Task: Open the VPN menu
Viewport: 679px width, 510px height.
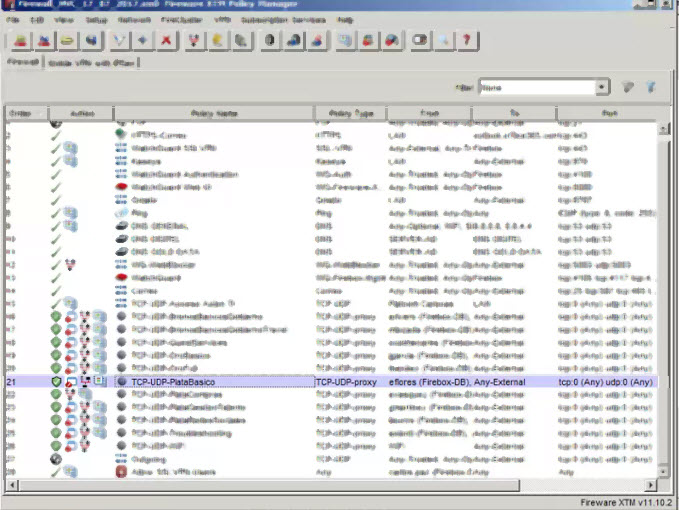Action: (222, 20)
